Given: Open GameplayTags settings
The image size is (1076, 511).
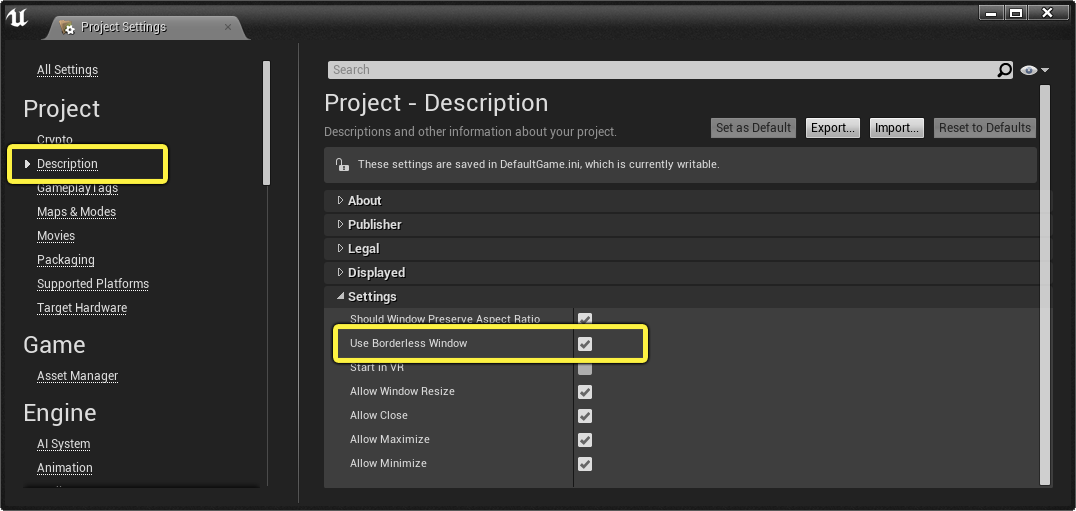Looking at the screenshot, I should 78,188.
